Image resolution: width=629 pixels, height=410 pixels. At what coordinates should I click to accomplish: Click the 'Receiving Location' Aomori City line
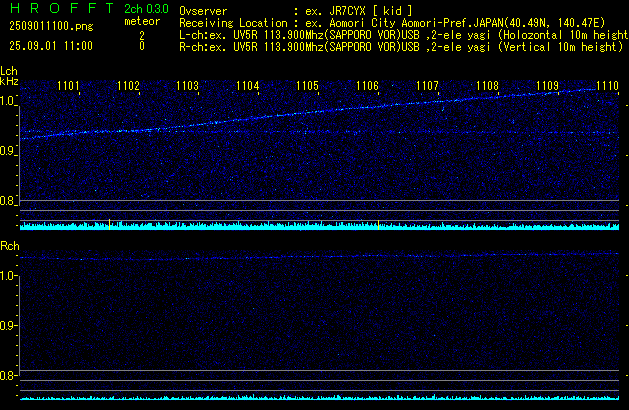(392, 23)
